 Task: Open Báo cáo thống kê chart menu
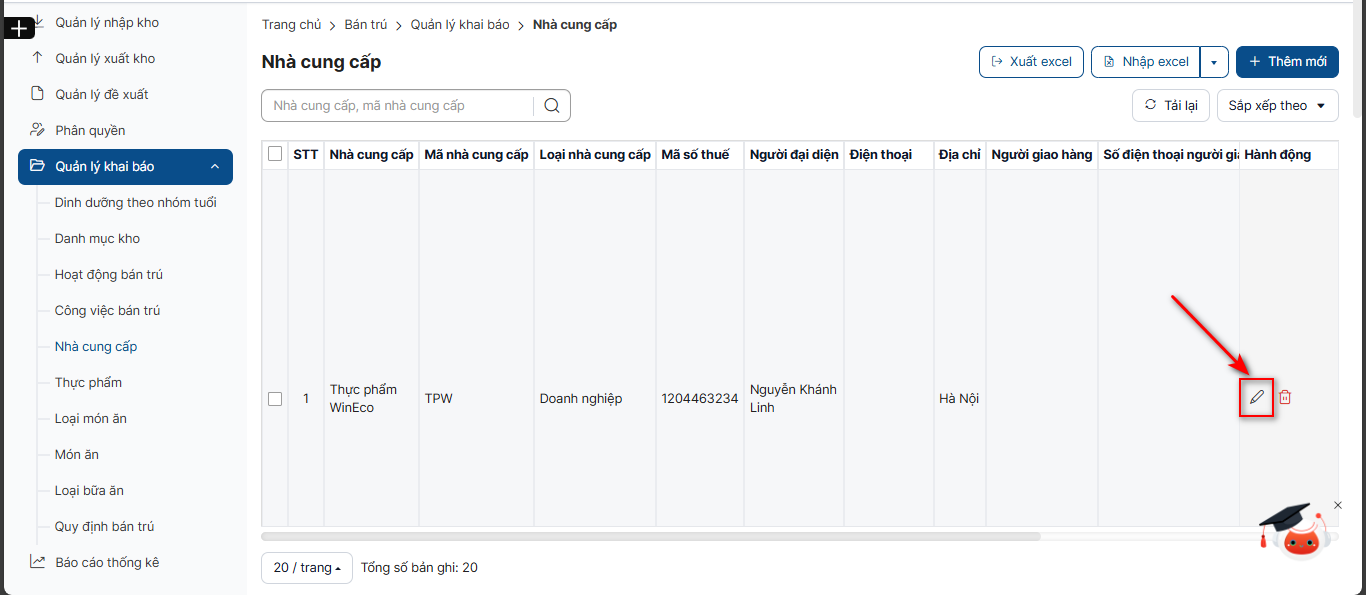[x=106, y=562]
